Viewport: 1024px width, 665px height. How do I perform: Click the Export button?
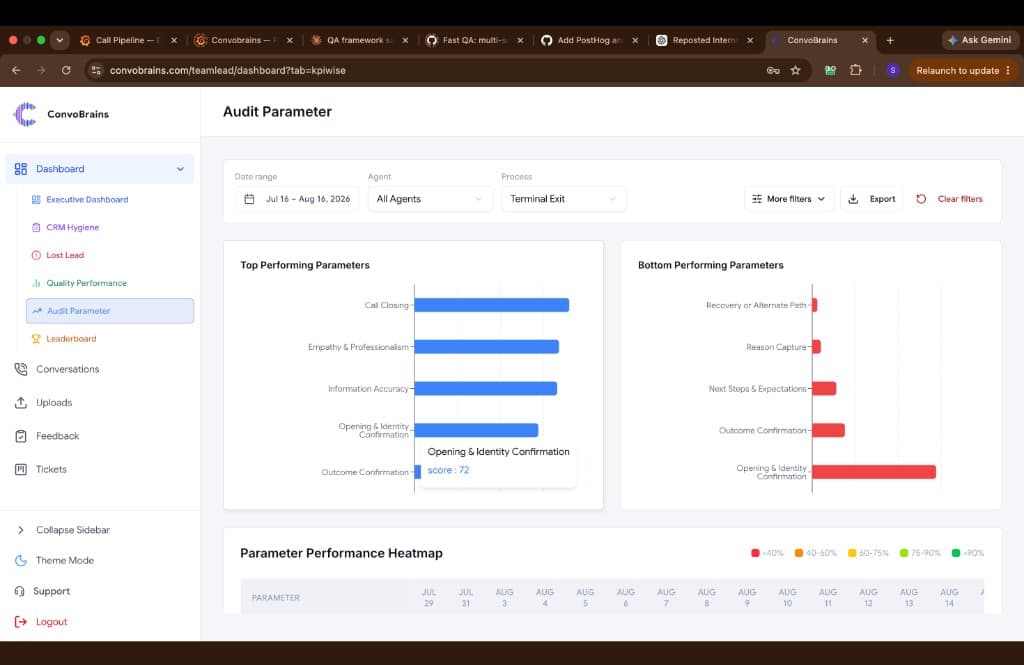coord(872,199)
